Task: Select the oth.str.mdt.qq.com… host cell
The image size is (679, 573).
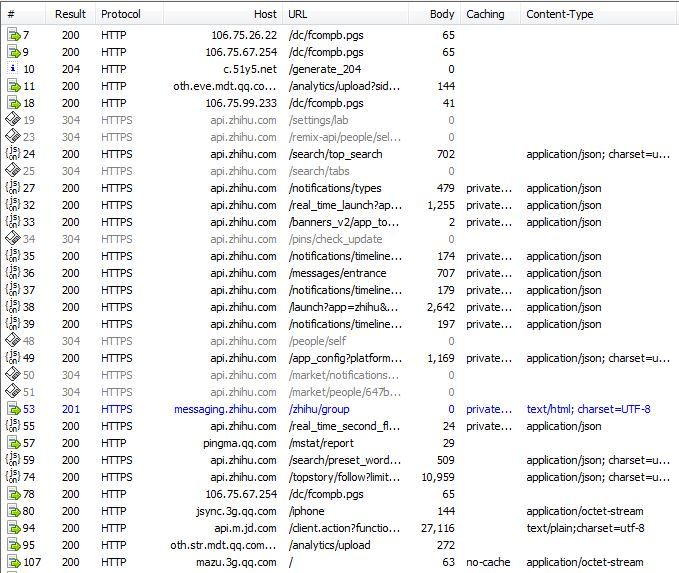Action: (x=223, y=545)
